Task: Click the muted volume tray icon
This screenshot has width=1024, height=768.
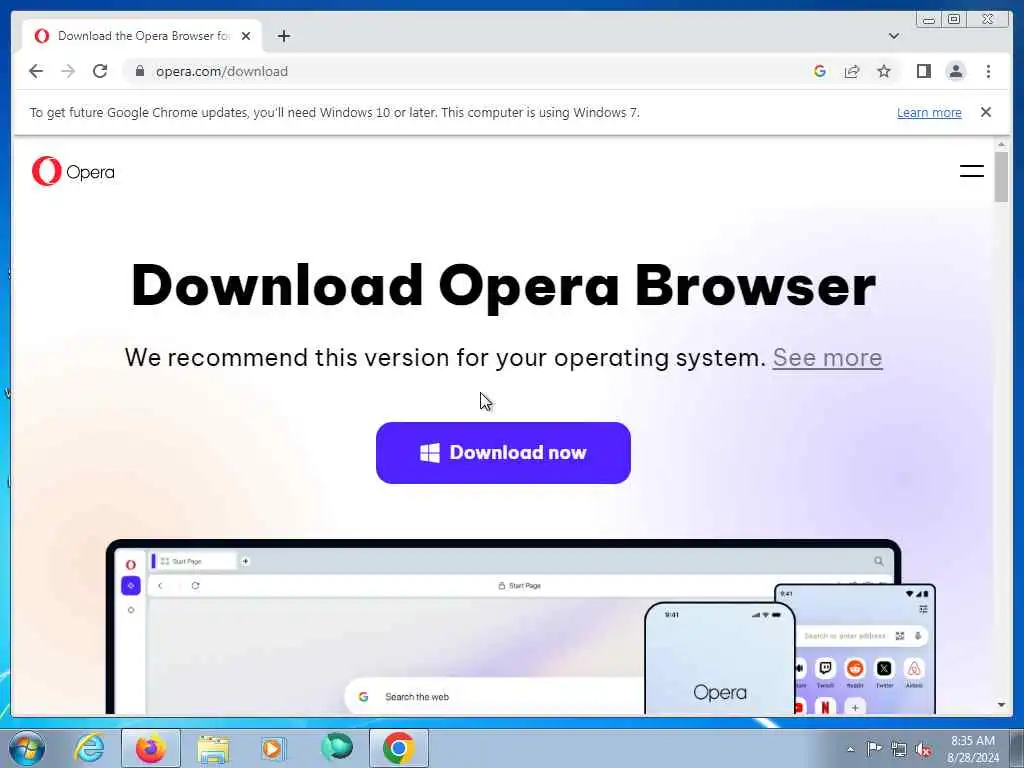Action: point(923,749)
